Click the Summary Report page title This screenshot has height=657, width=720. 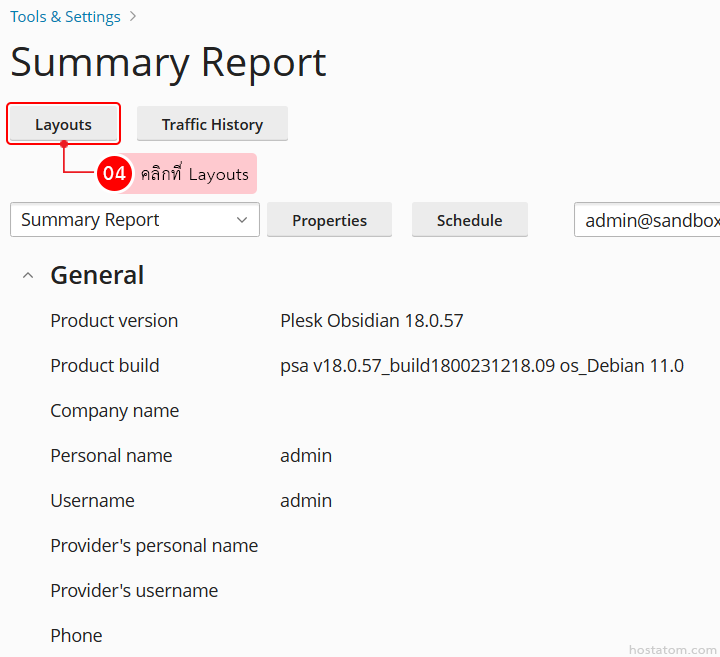pos(168,63)
